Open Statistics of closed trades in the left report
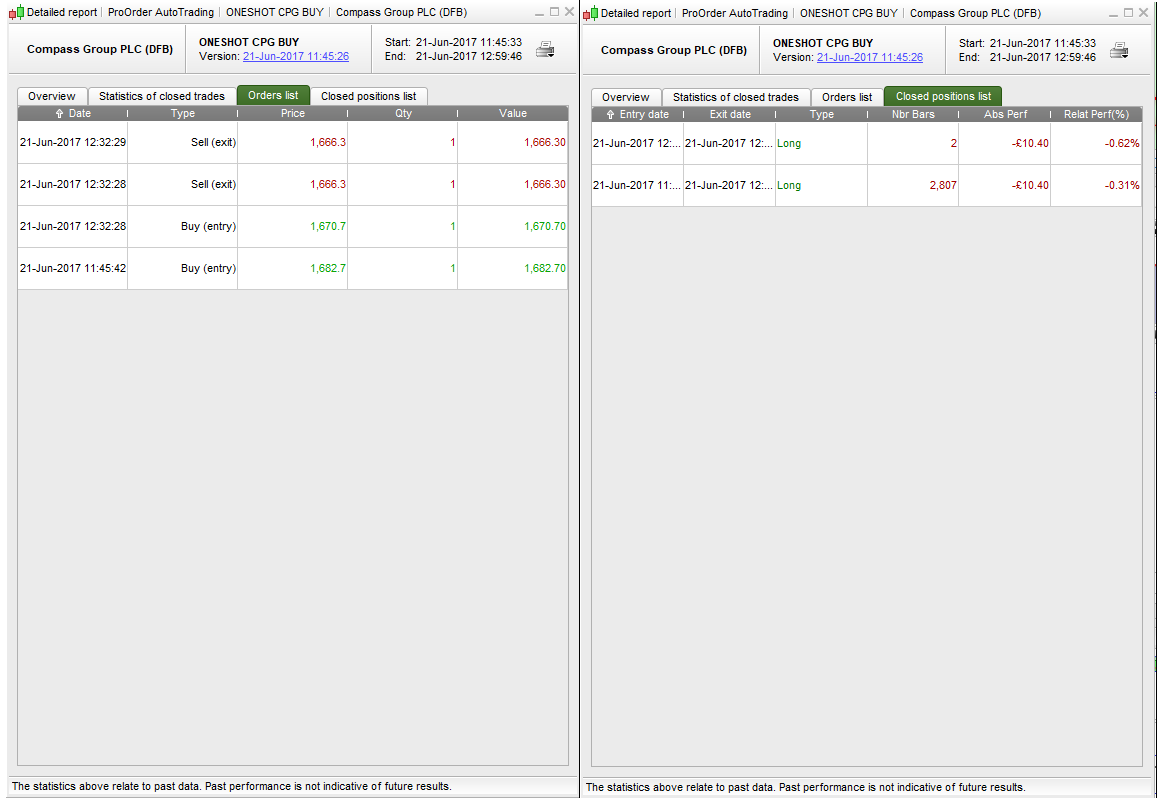1162x800 pixels. pyautogui.click(x=162, y=96)
